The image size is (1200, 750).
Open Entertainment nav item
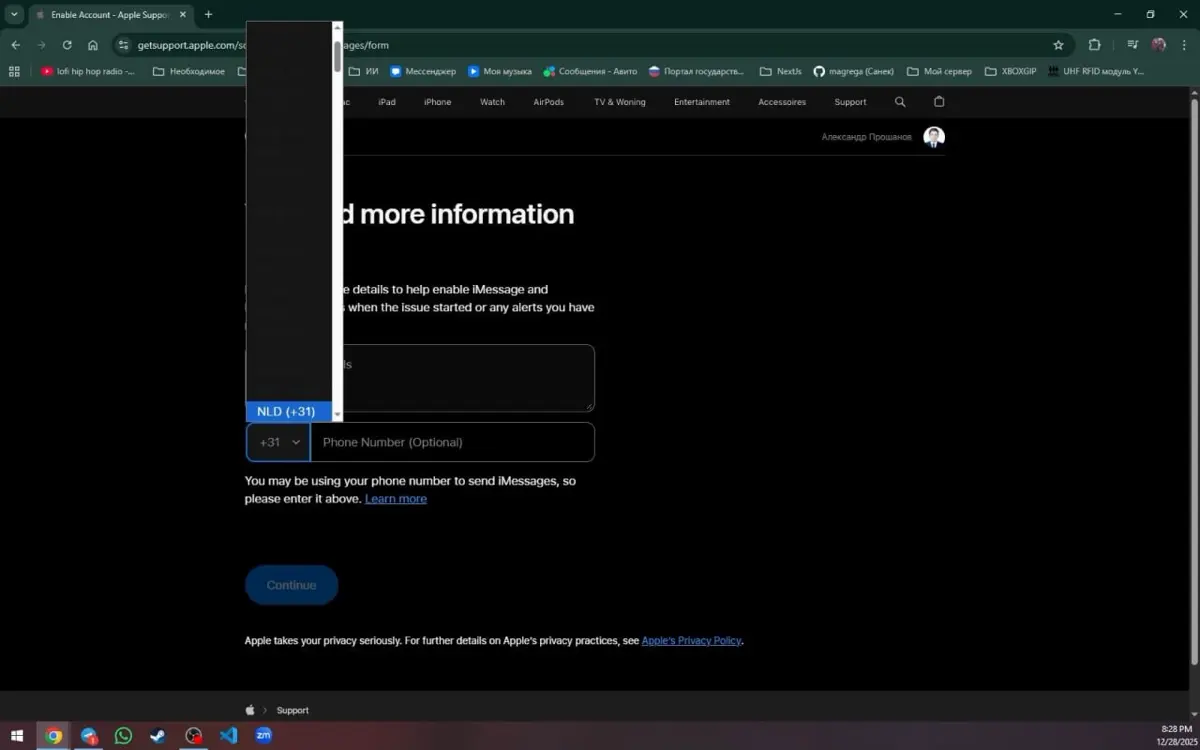tap(702, 102)
